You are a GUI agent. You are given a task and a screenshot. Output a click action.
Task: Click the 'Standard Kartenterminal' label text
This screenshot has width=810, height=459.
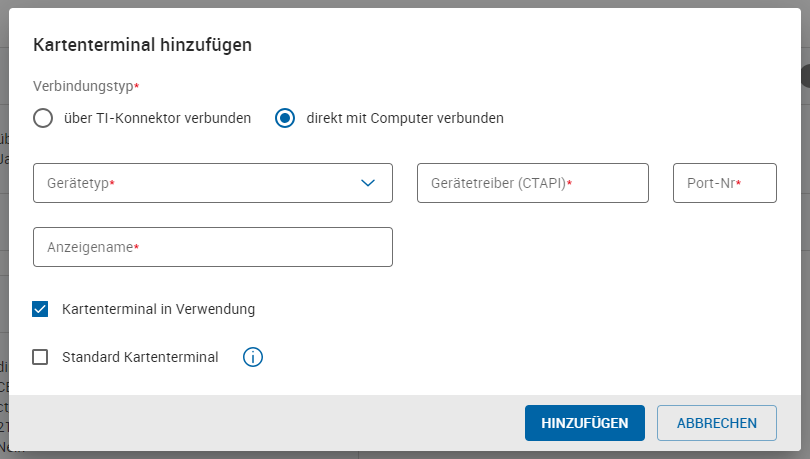tap(140, 357)
